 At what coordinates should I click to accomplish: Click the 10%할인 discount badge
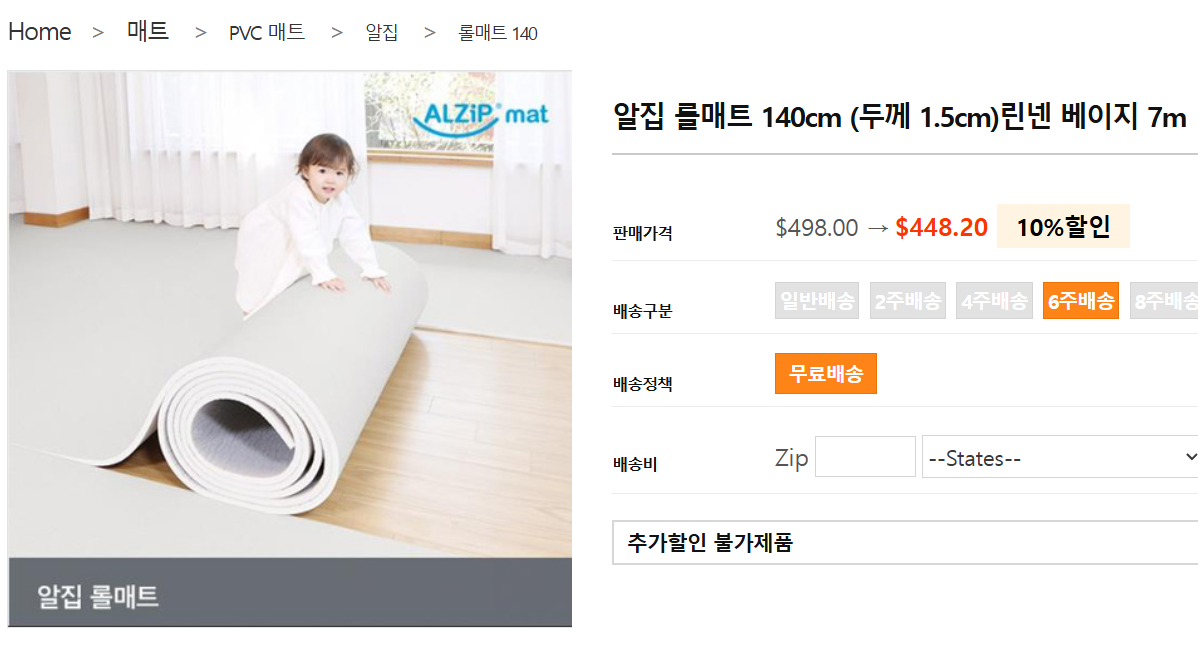click(1063, 227)
